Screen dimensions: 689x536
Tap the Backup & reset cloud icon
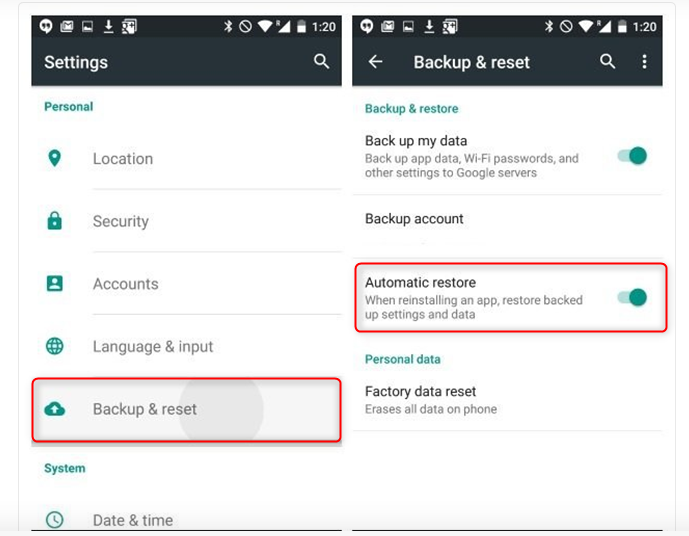coord(54,409)
